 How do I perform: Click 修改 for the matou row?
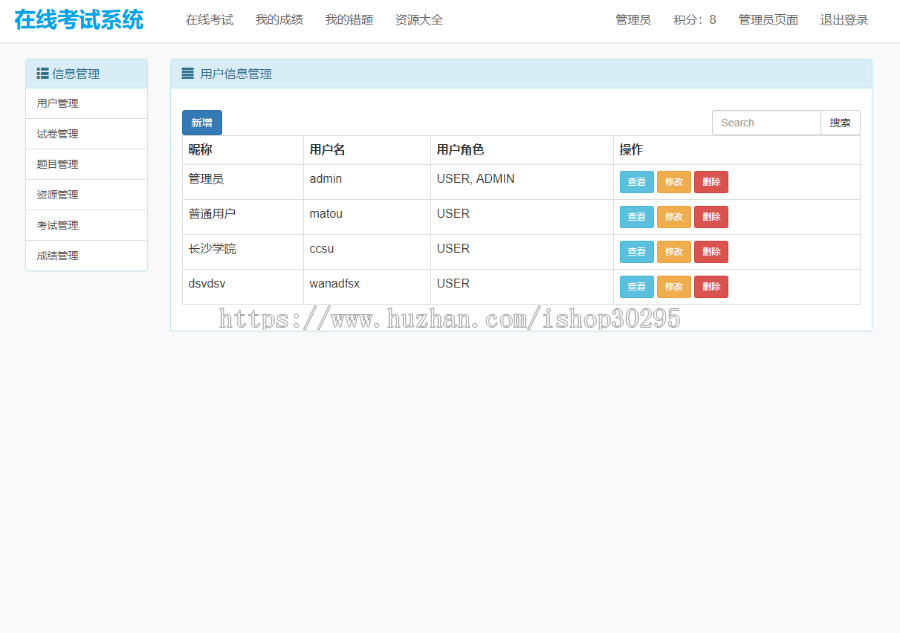(x=674, y=217)
